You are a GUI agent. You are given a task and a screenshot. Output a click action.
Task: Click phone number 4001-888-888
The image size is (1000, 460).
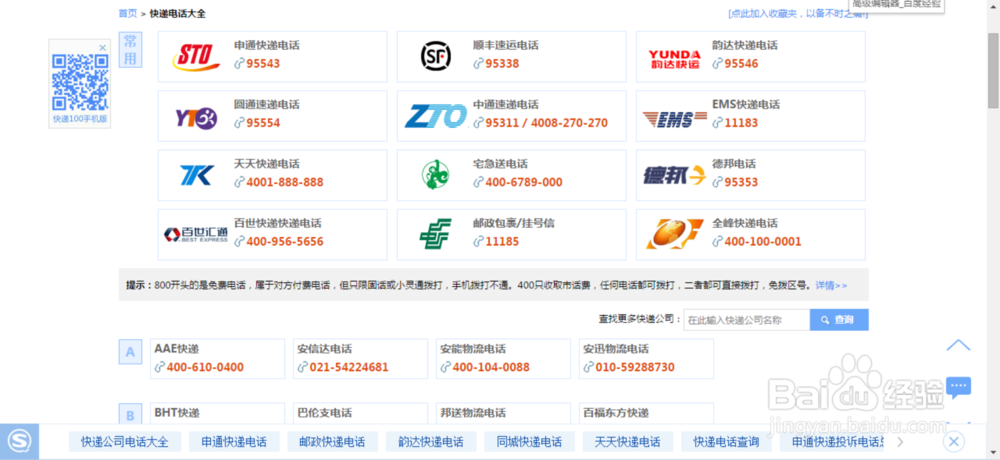pos(285,182)
